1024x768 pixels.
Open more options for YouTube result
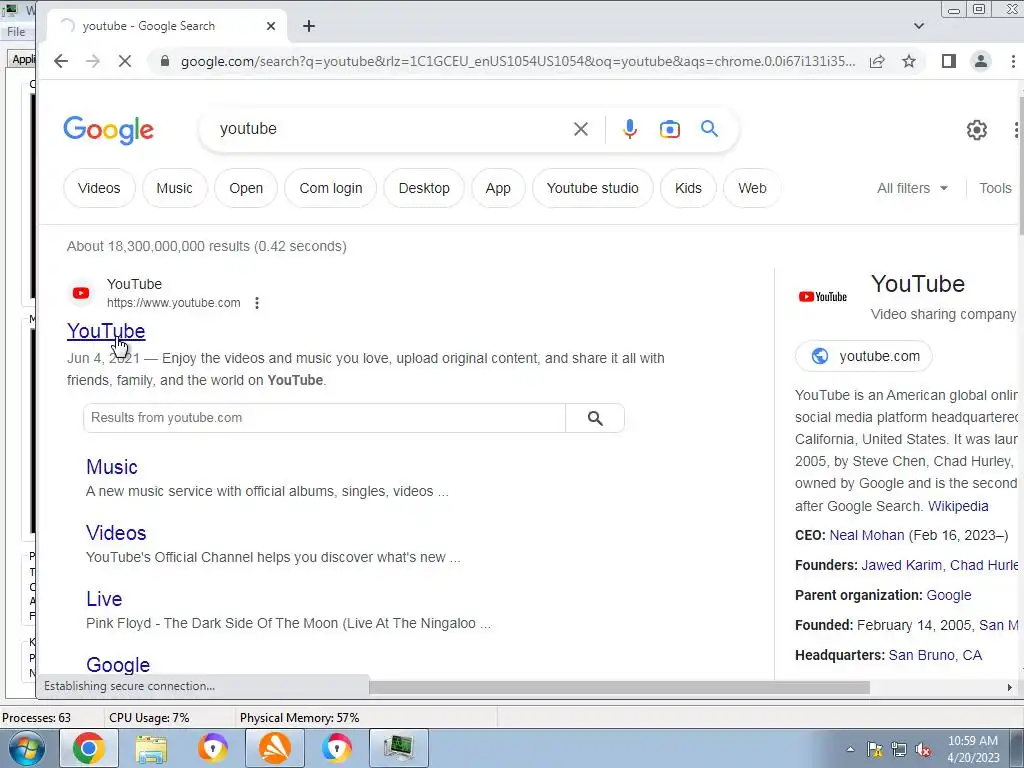257,303
